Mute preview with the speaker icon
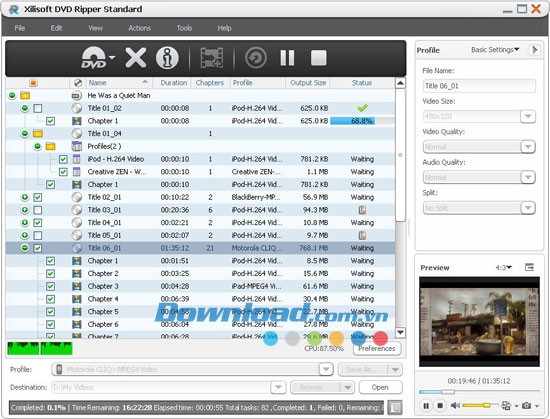The width and height of the screenshot is (550, 419). (x=455, y=406)
